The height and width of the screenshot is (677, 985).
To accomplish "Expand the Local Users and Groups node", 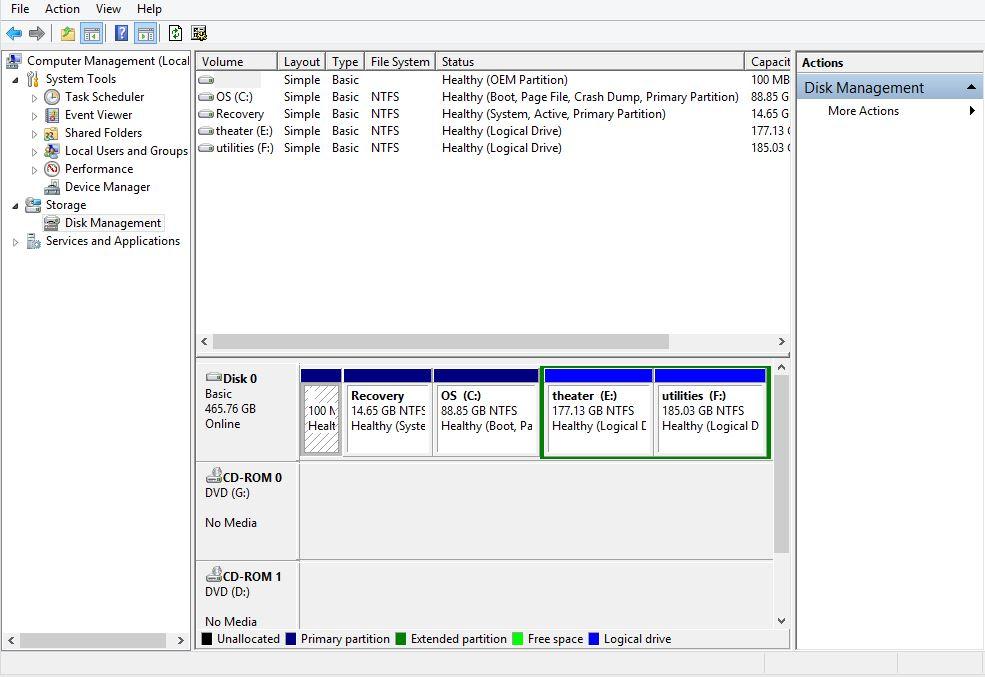I will (34, 152).
